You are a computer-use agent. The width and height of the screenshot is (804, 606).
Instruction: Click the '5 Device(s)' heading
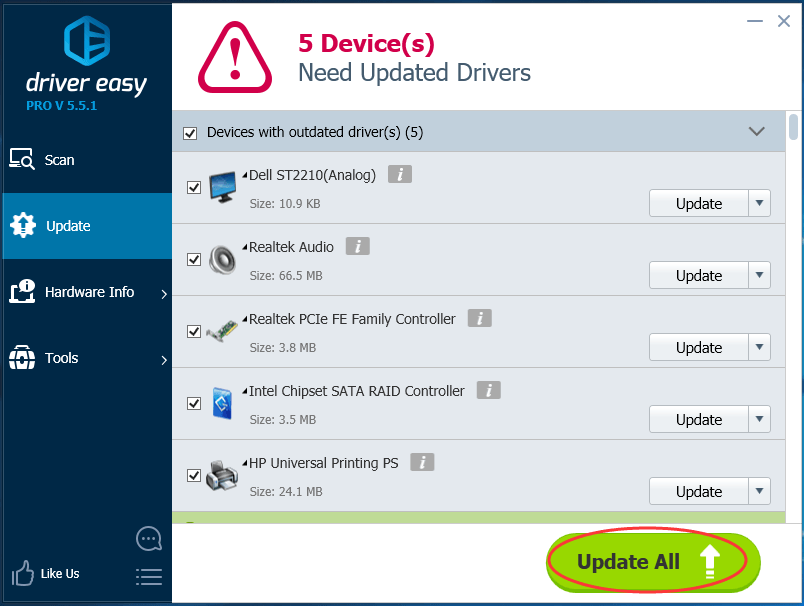(x=367, y=43)
